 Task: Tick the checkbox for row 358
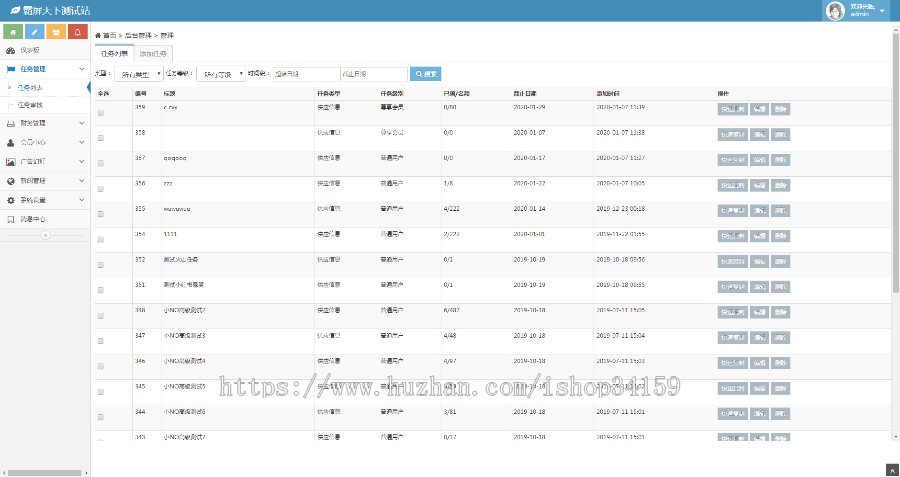[x=100, y=138]
